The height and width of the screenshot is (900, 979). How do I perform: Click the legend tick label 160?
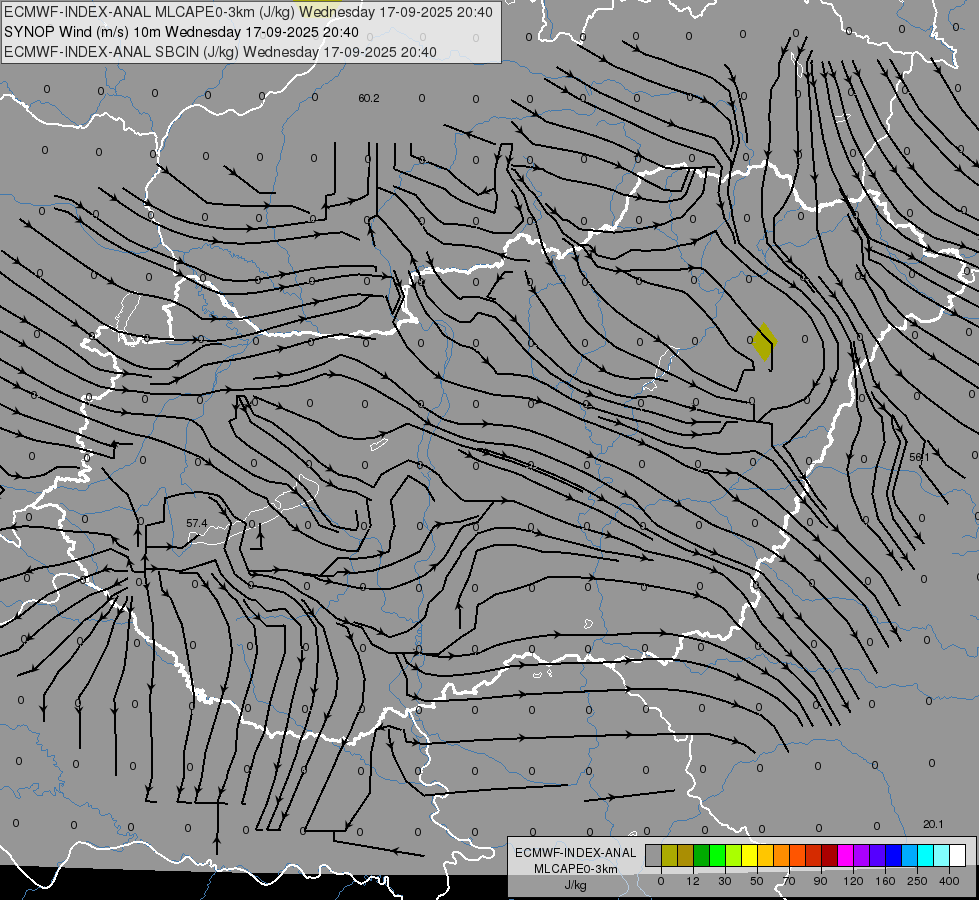[x=885, y=881]
